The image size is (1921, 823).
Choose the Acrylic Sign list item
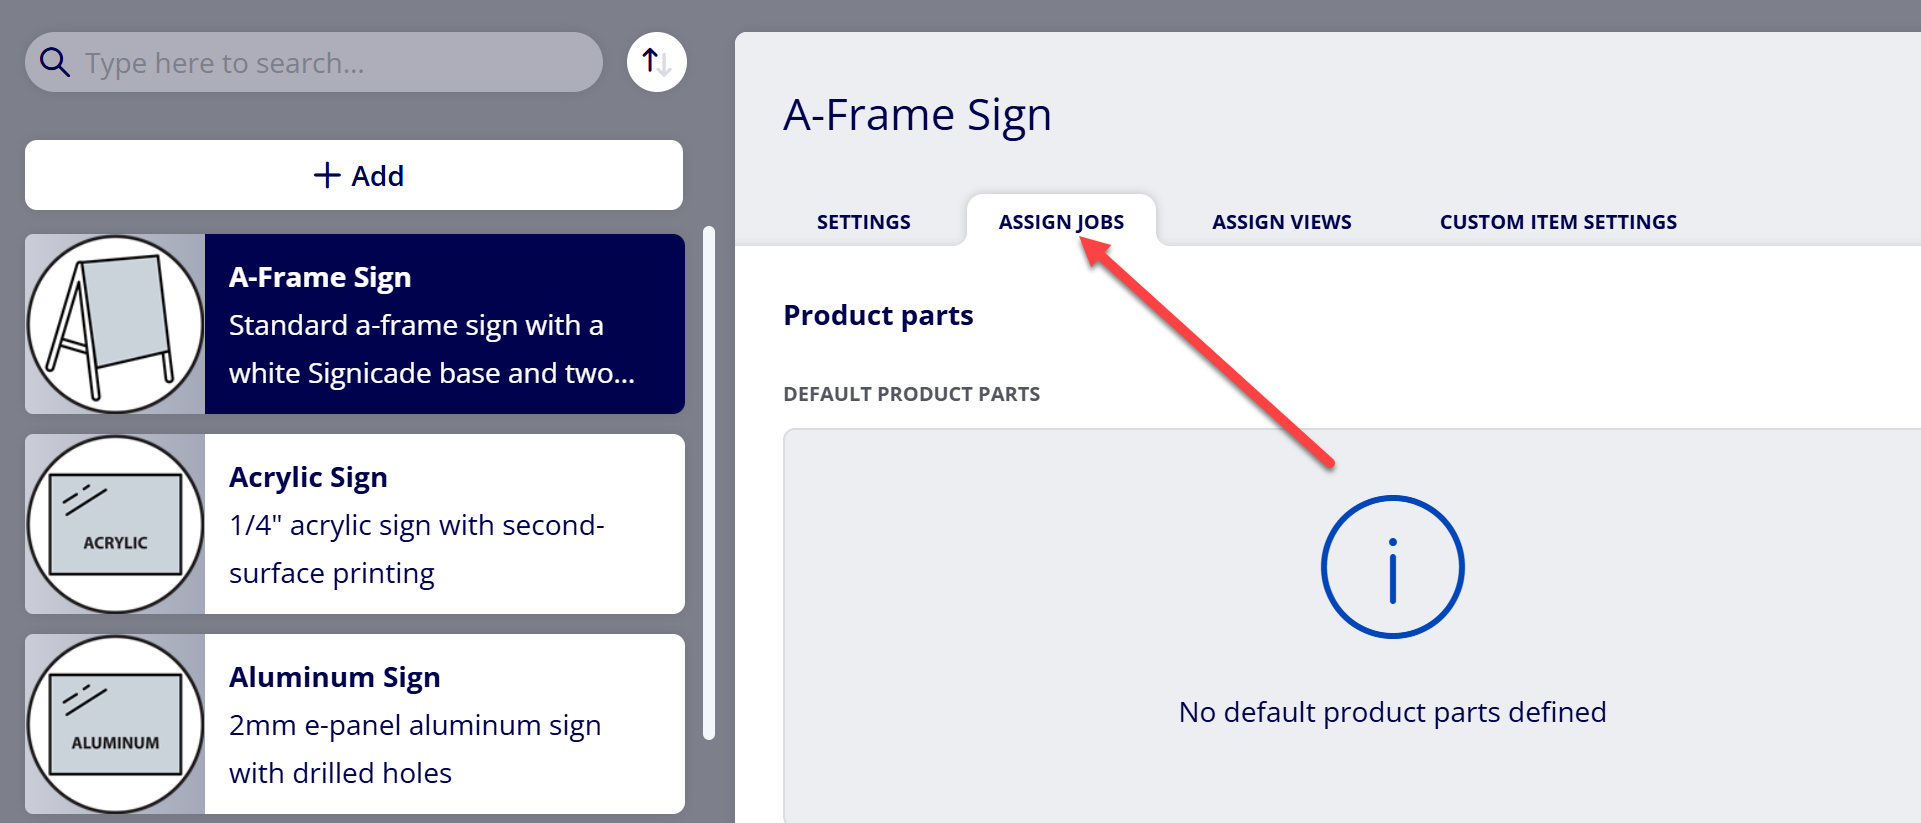355,524
